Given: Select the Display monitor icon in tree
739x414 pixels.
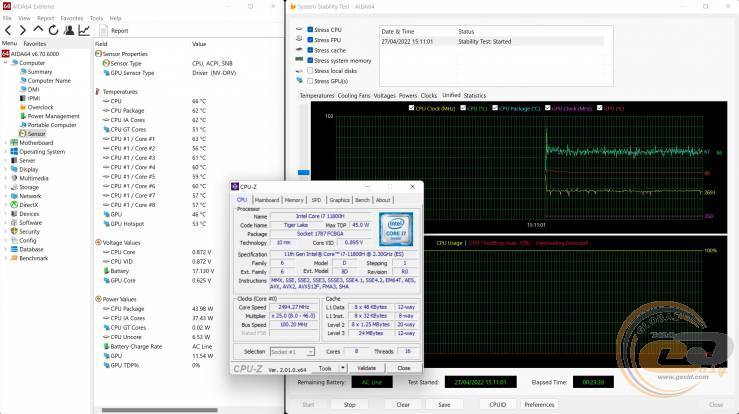Looking at the screenshot, I should [14, 169].
